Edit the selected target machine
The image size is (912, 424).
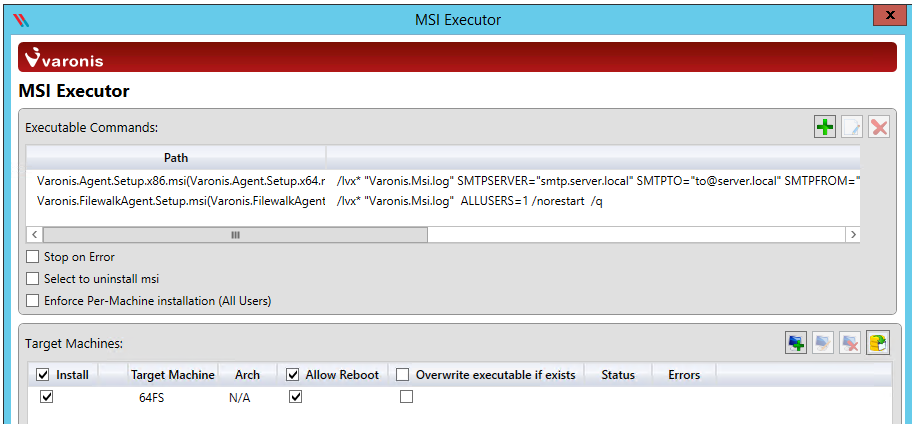(823, 343)
